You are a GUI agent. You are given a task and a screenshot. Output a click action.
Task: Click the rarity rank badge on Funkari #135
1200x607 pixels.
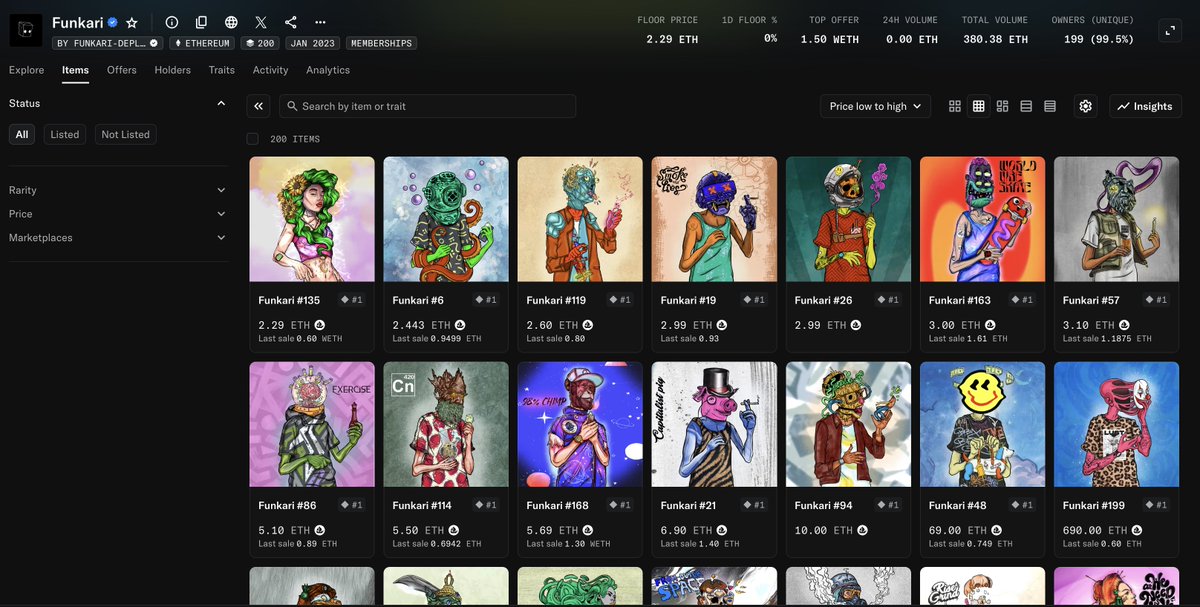point(350,300)
